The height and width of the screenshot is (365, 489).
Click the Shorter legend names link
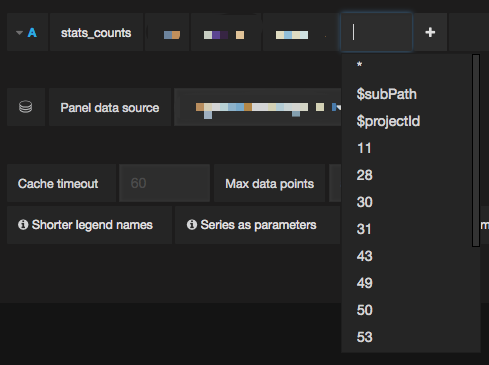click(92, 225)
